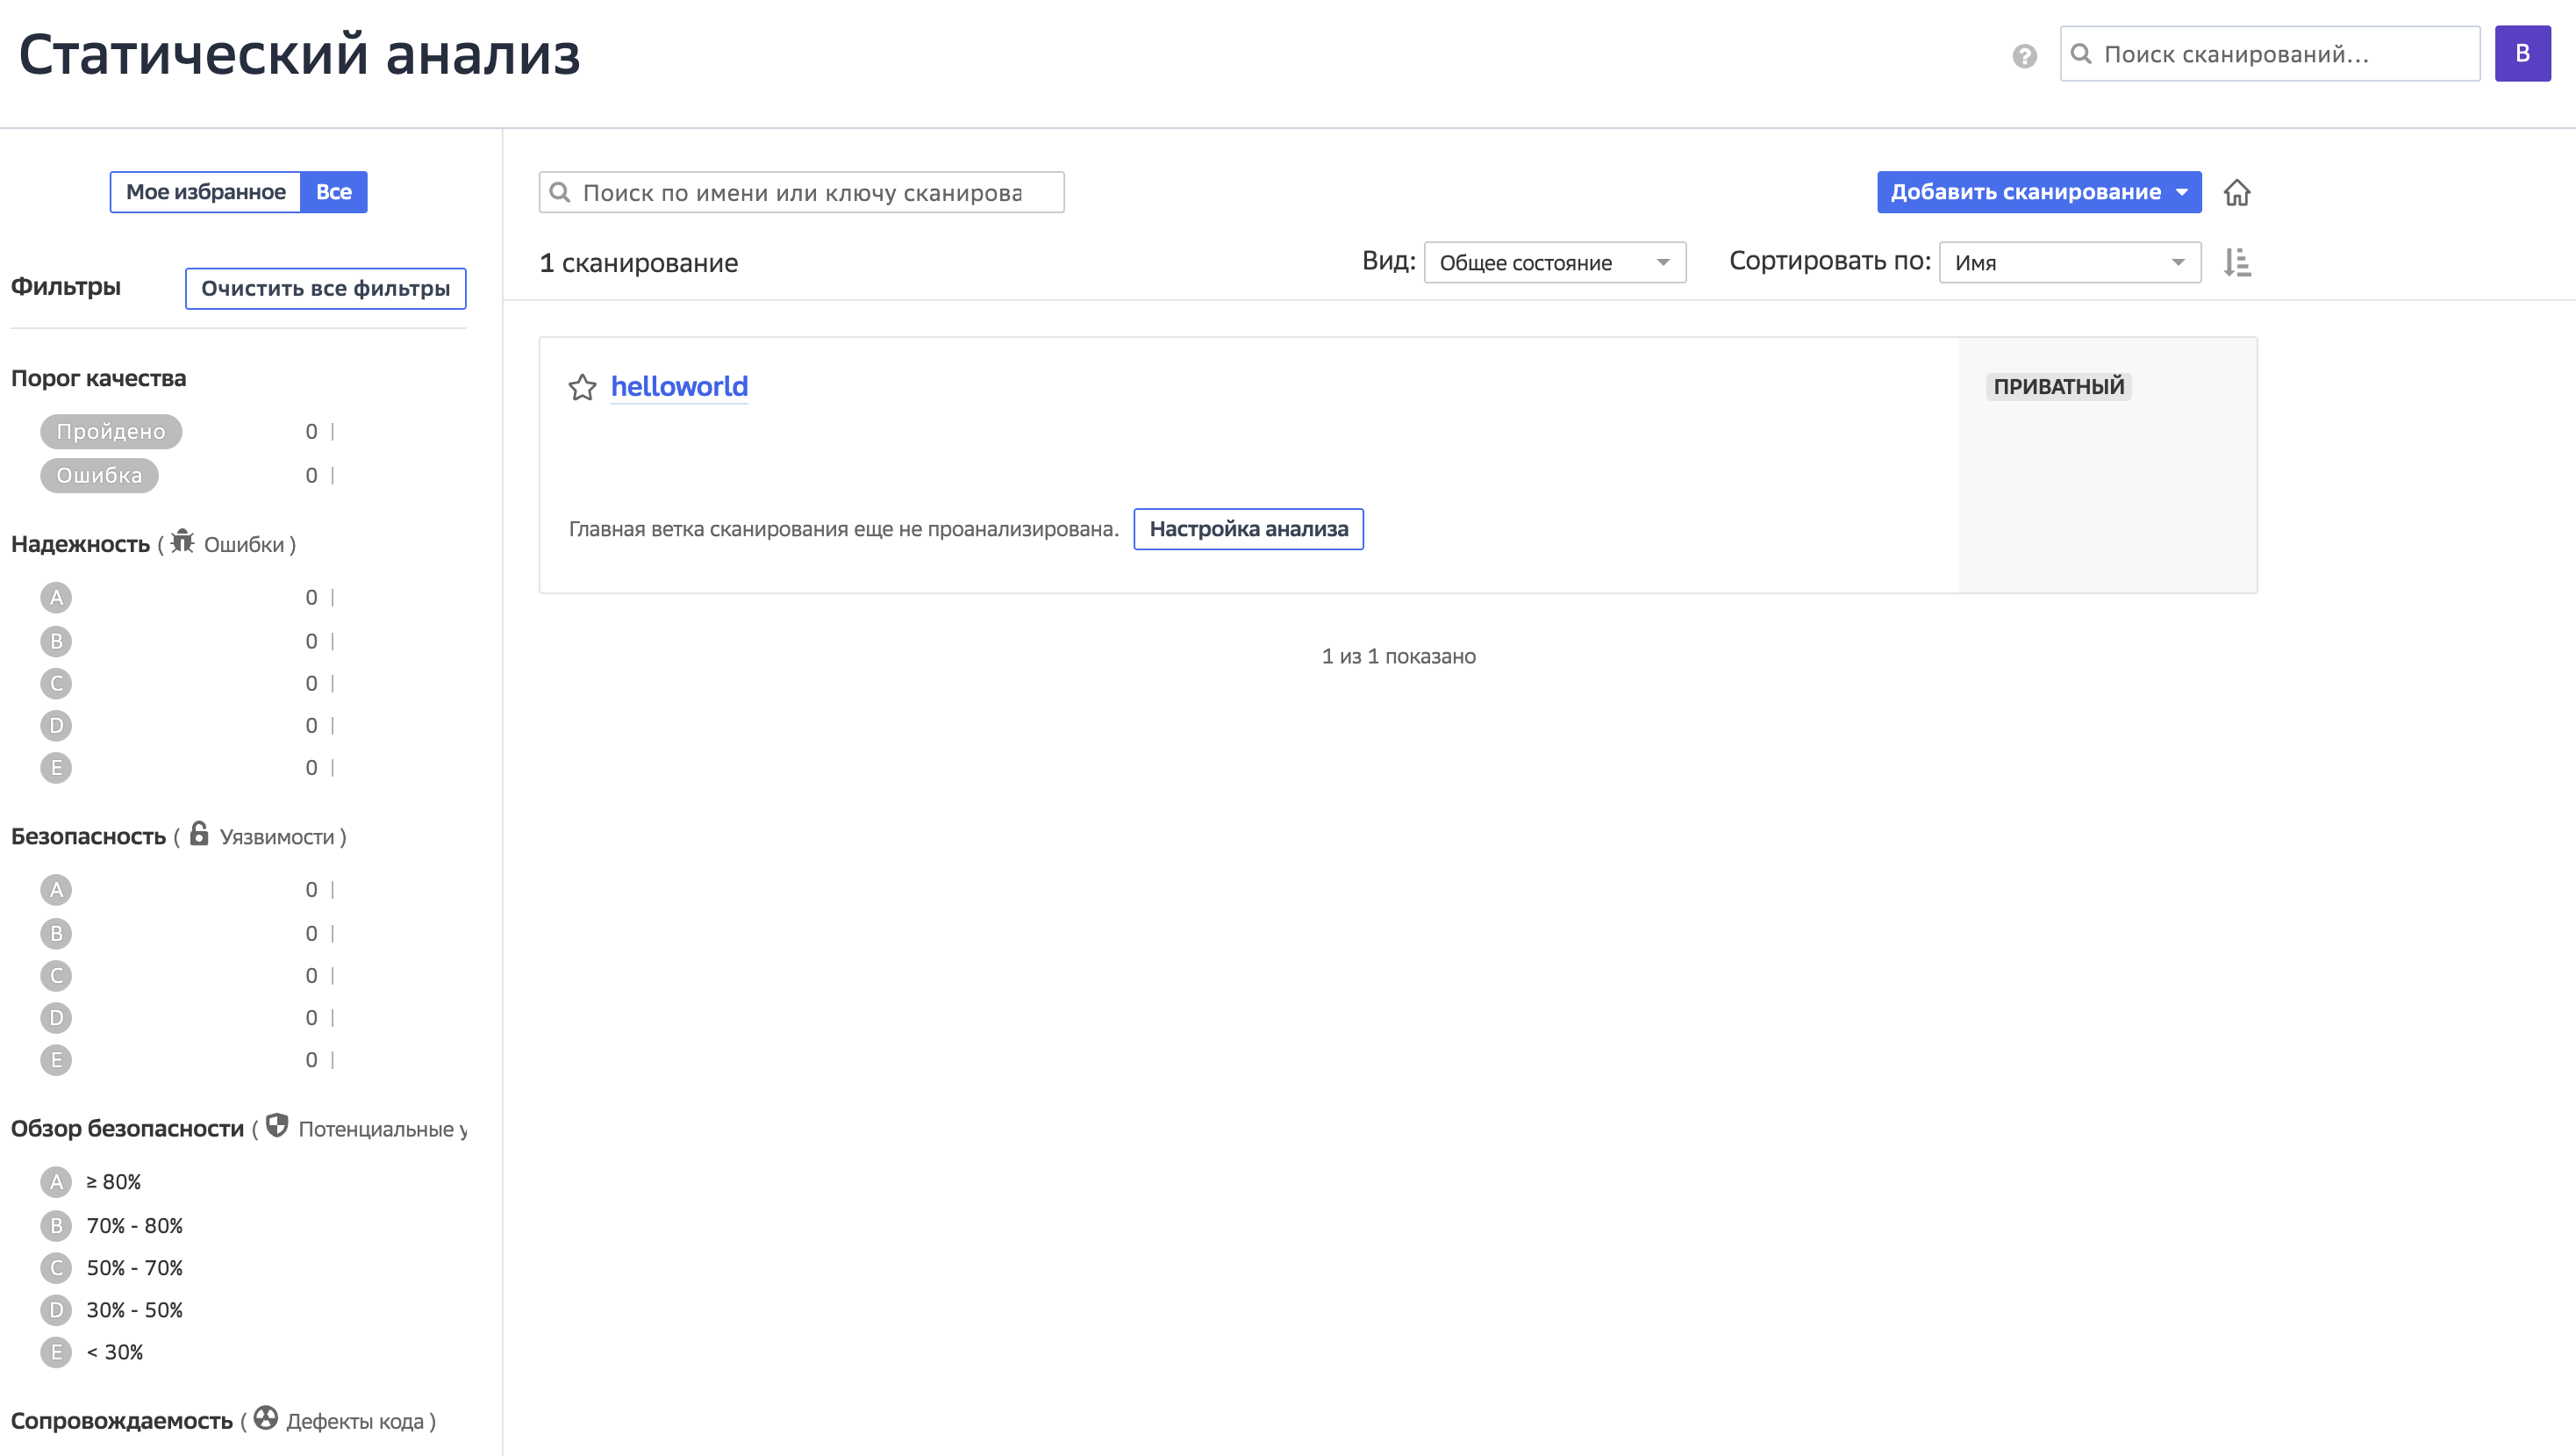
Task: Click the code defects icon near Сопровождаемость
Action: [265, 1419]
